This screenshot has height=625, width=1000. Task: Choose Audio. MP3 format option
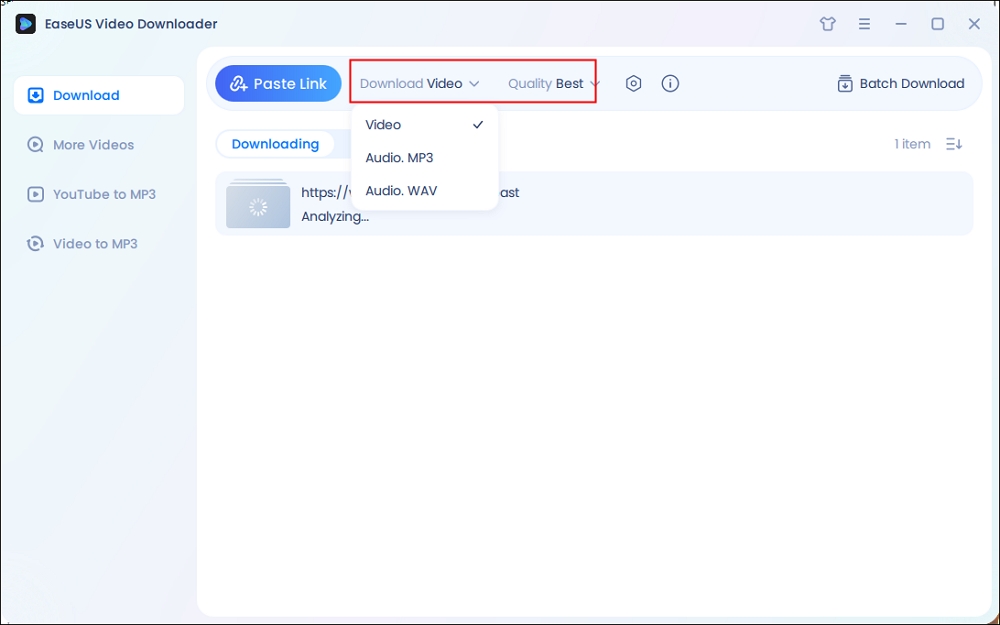pyautogui.click(x=425, y=158)
